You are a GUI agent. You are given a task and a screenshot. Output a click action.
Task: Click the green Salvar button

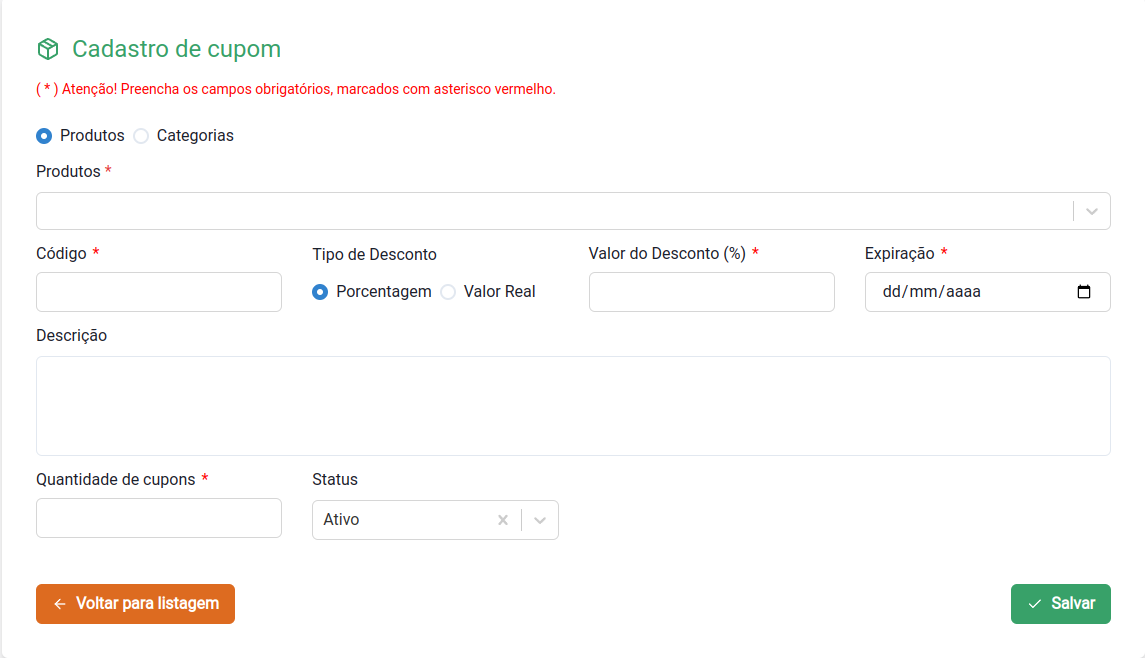[x=1060, y=604]
